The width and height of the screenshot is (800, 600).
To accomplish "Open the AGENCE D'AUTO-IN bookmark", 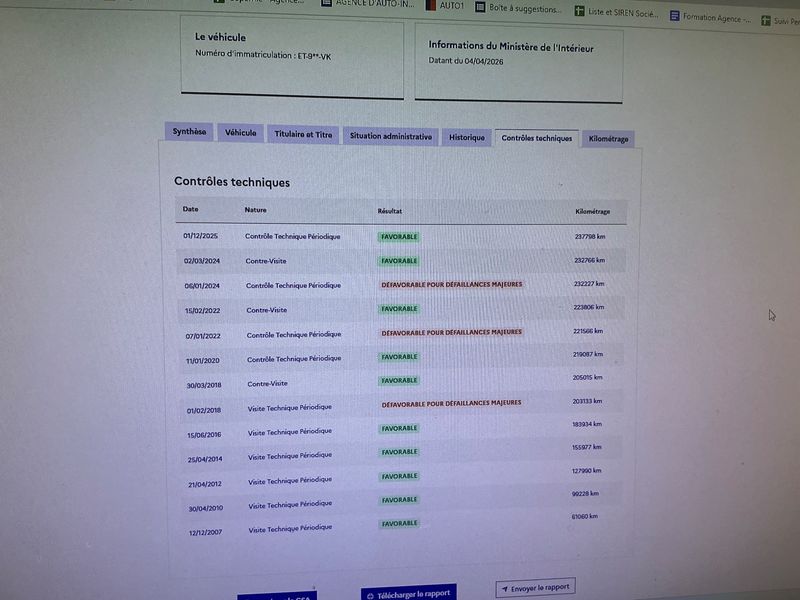I will (368, 4).
